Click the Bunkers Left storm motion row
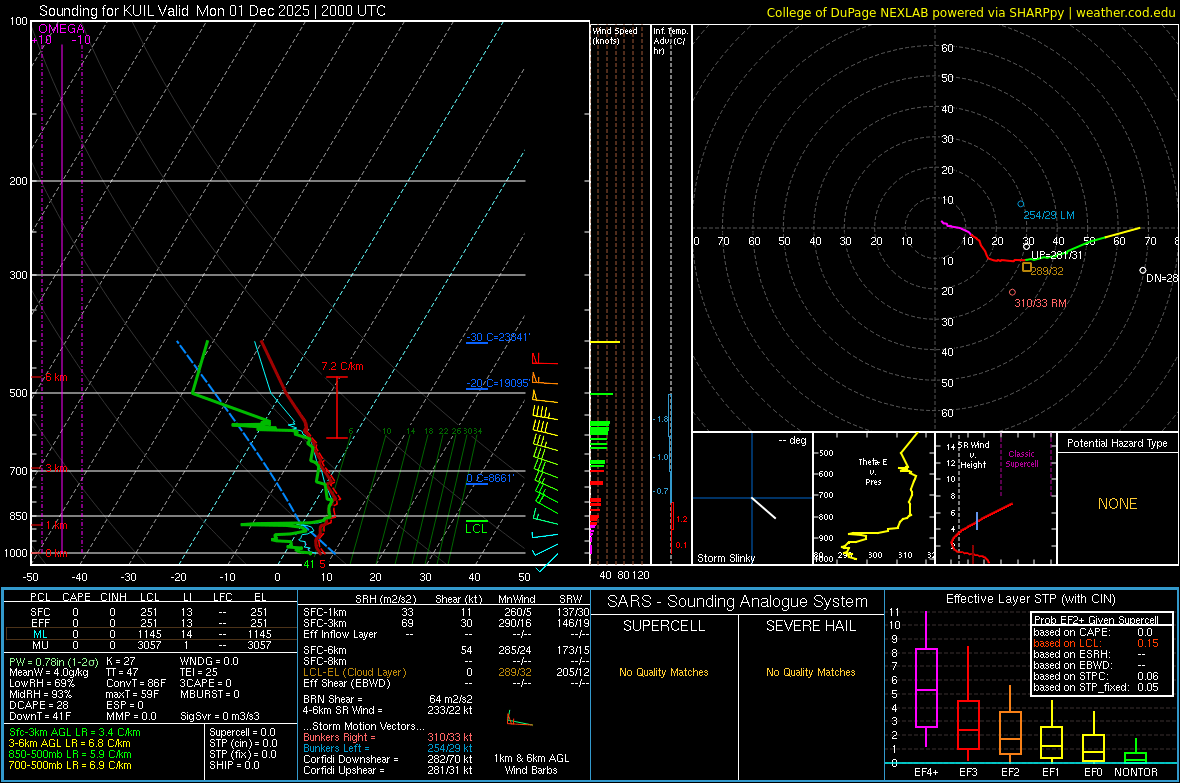 pos(388,748)
